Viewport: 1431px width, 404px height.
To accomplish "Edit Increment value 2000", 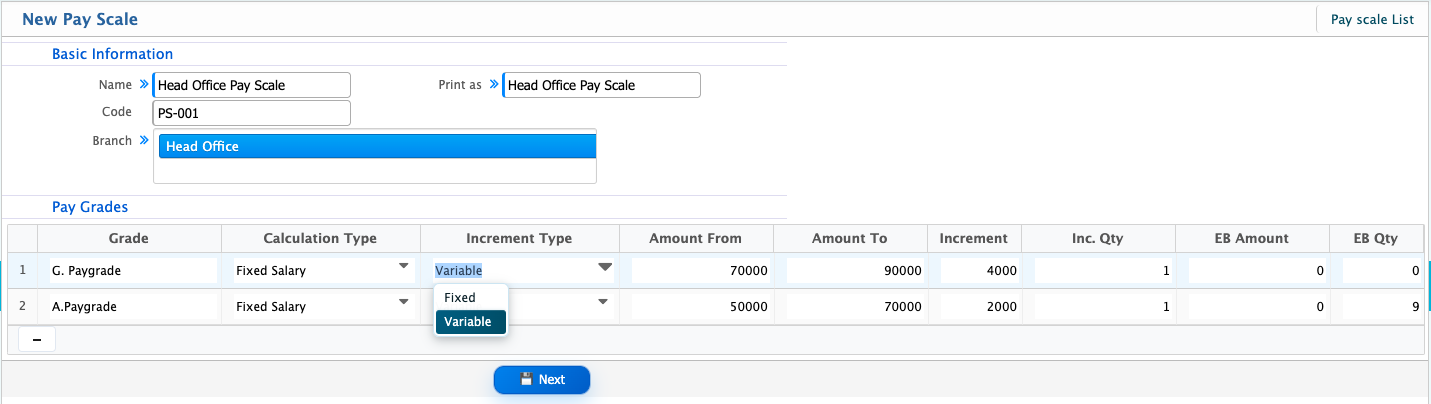I will click(x=980, y=307).
